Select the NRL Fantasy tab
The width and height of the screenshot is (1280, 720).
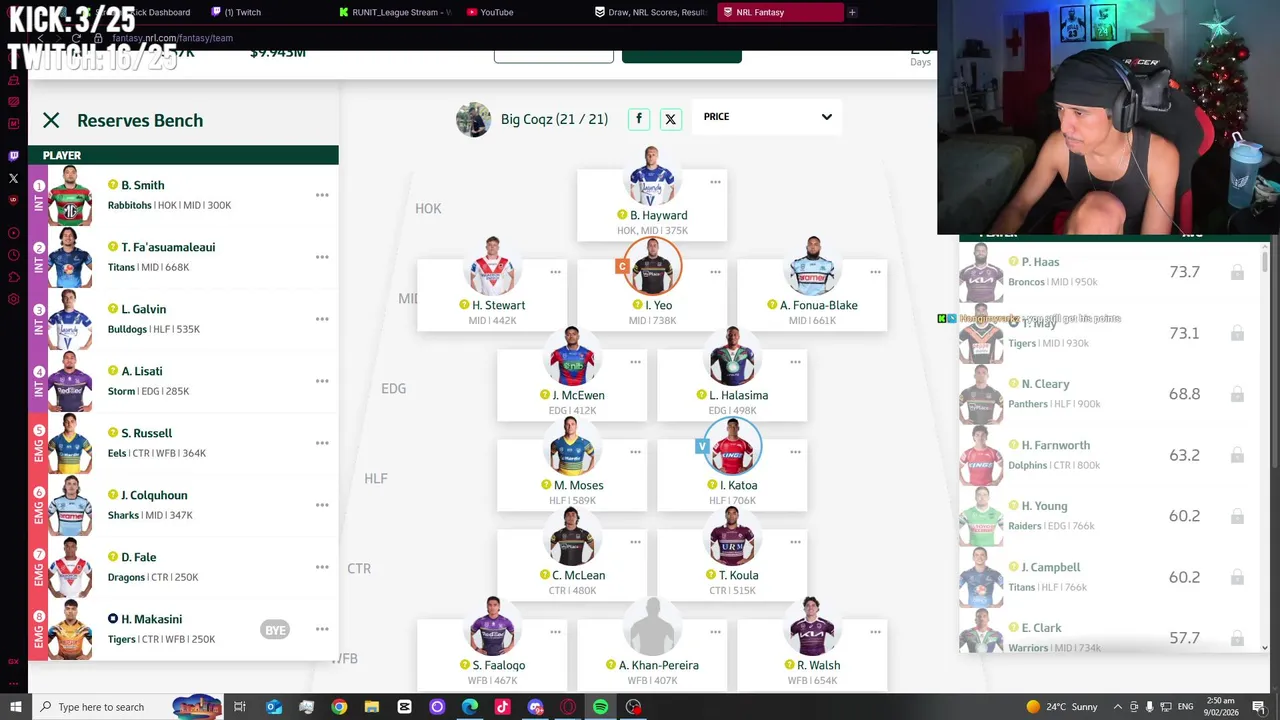pos(779,12)
